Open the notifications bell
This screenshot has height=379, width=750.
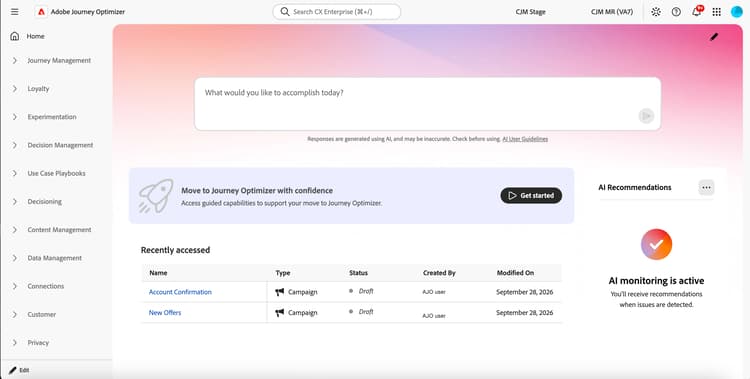697,11
